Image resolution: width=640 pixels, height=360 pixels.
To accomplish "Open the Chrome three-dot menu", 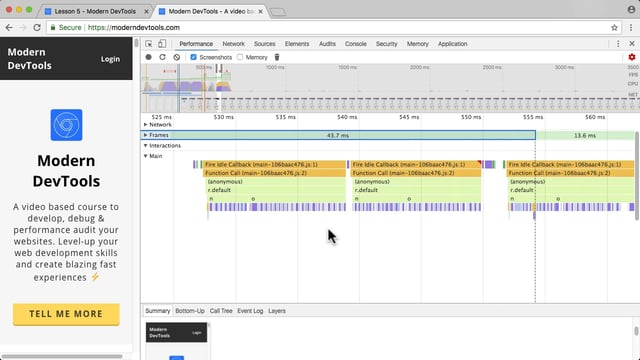I will point(631,28).
